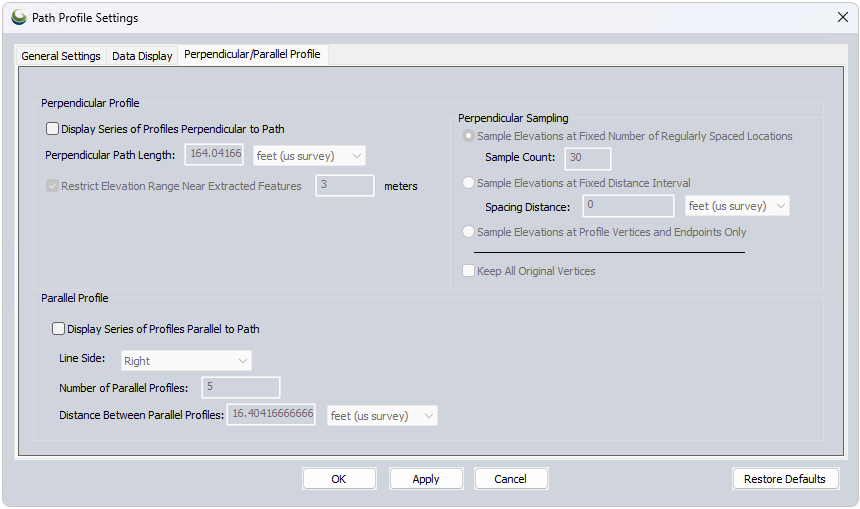860x509 pixels.
Task: Click the Restore Defaults button
Action: (784, 479)
